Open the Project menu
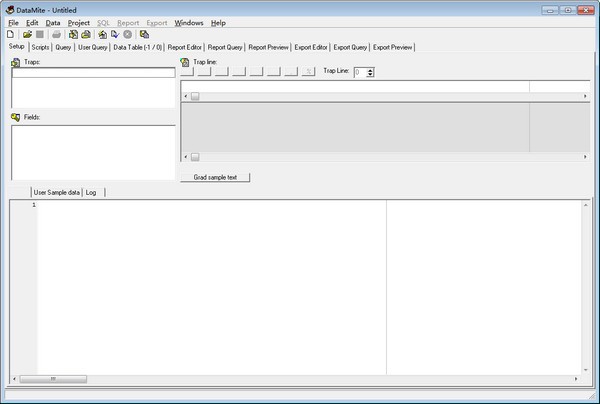This screenshot has height=404, width=600. click(78, 22)
